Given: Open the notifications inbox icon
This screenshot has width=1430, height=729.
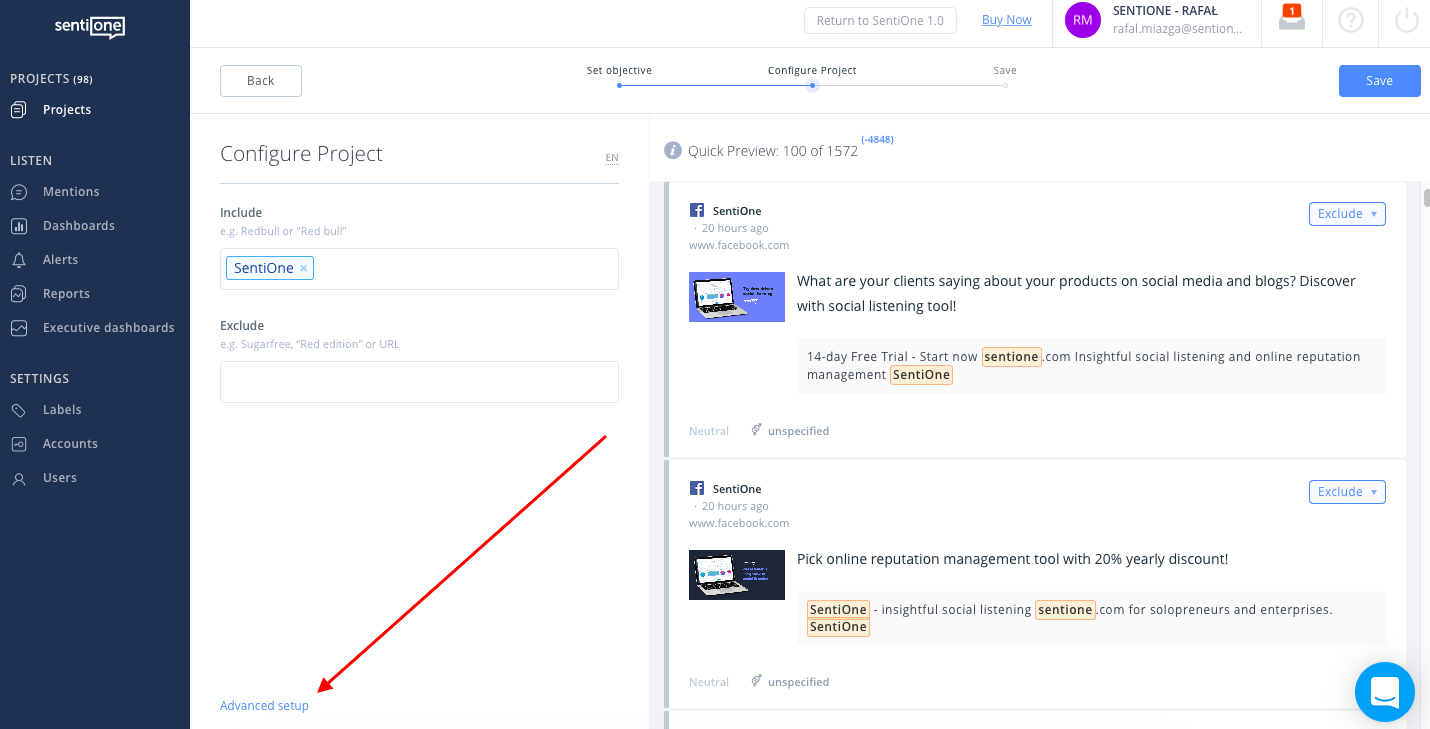Looking at the screenshot, I should click(1292, 19).
